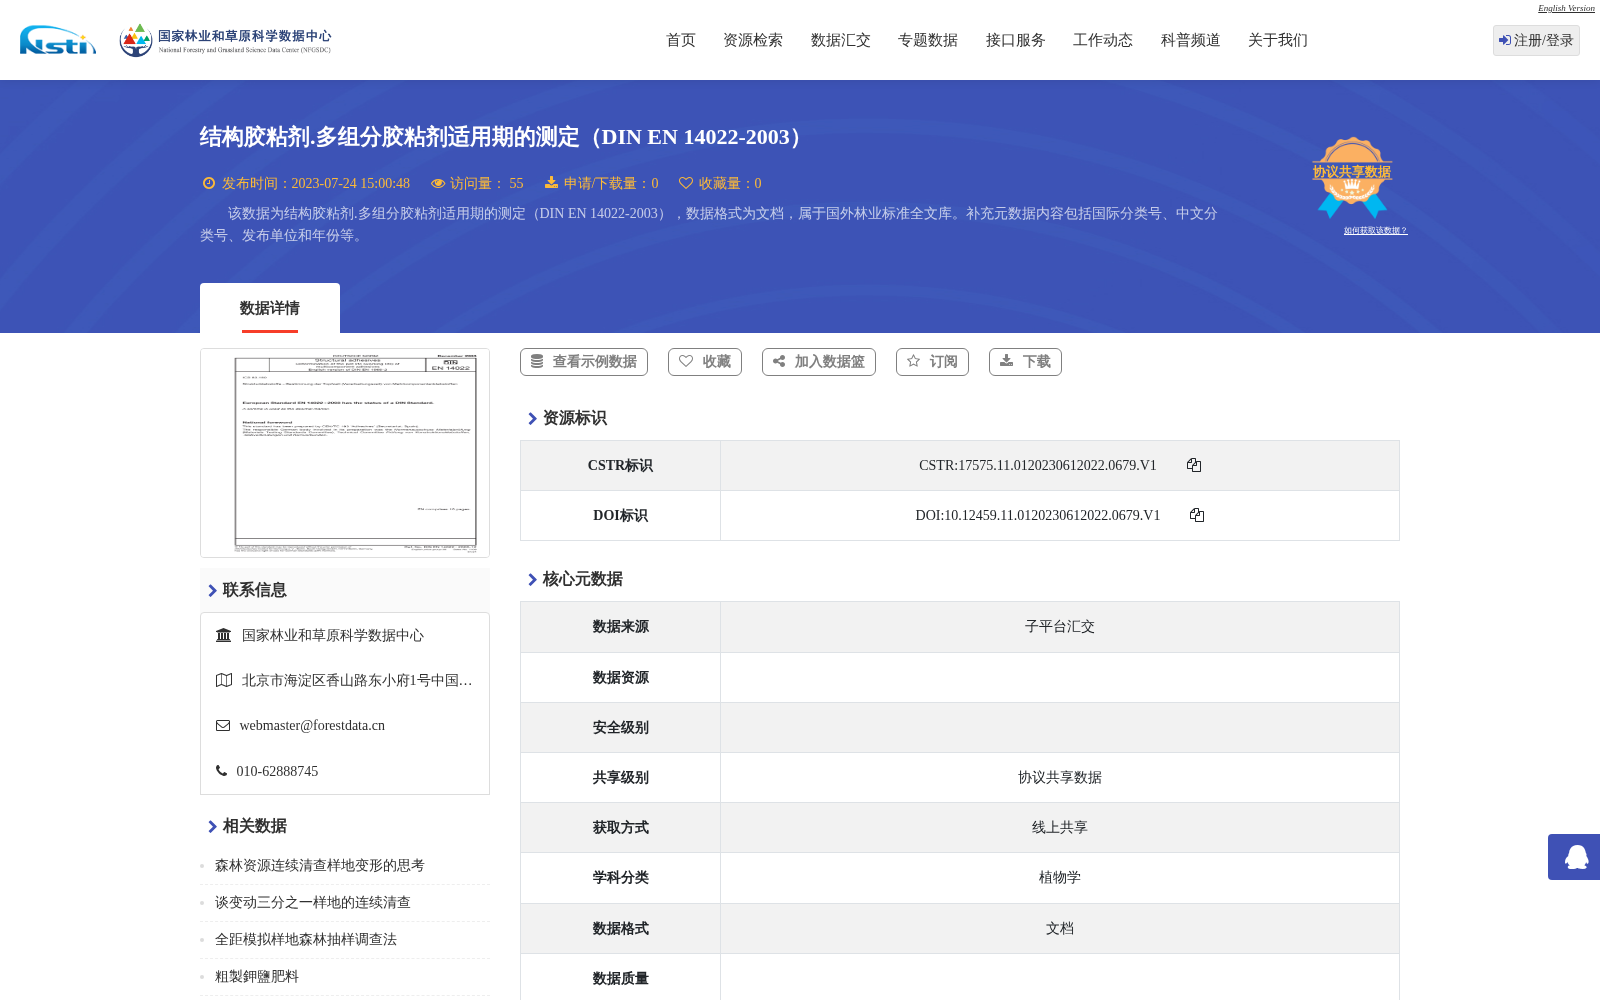The width and height of the screenshot is (1600, 1000).
Task: Click the 下载 button
Action: 1025,362
